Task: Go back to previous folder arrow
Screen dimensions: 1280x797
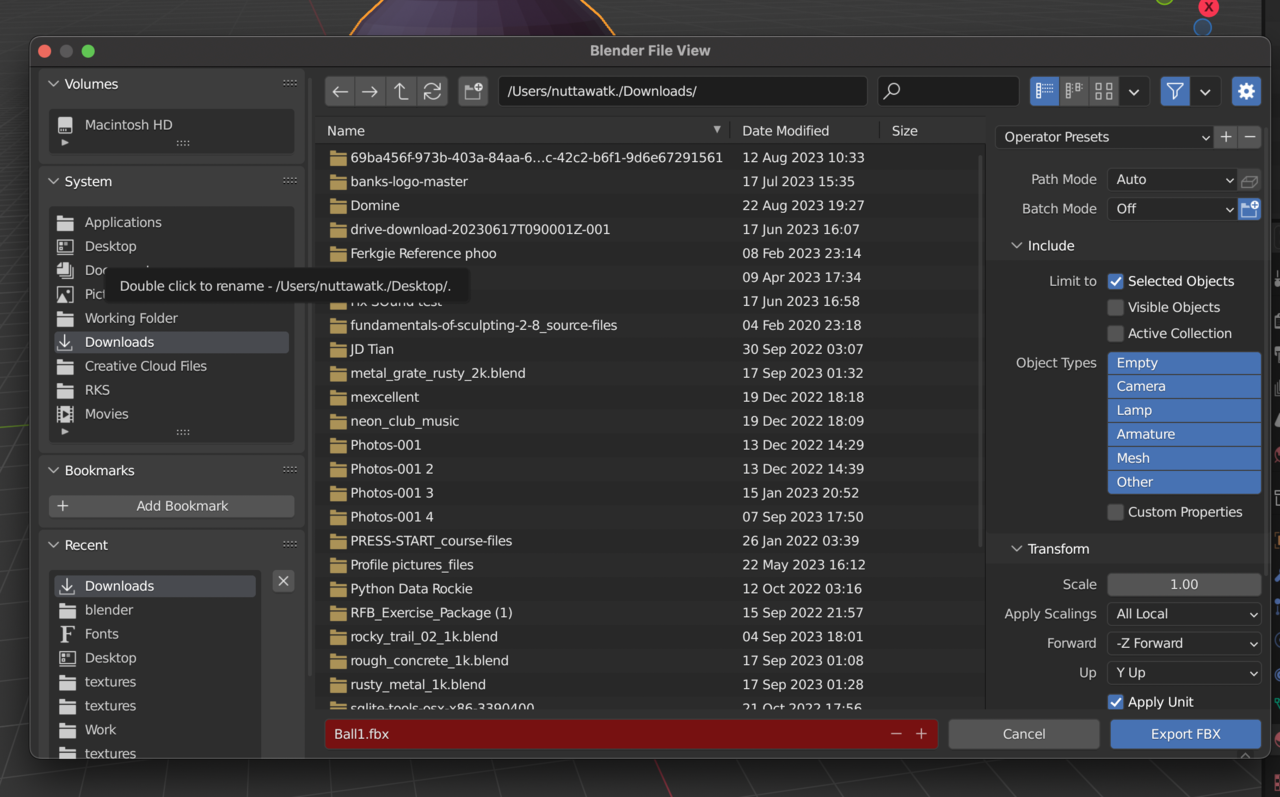Action: point(340,91)
